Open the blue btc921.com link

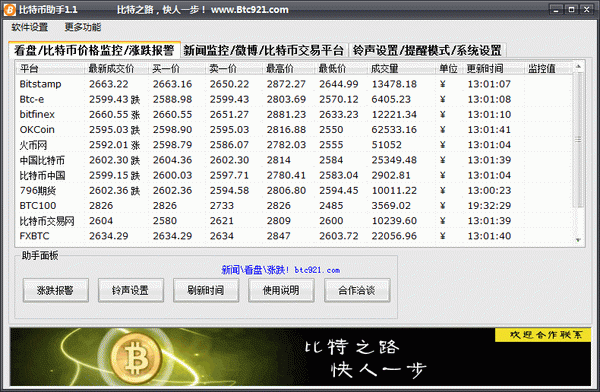click(x=280, y=270)
